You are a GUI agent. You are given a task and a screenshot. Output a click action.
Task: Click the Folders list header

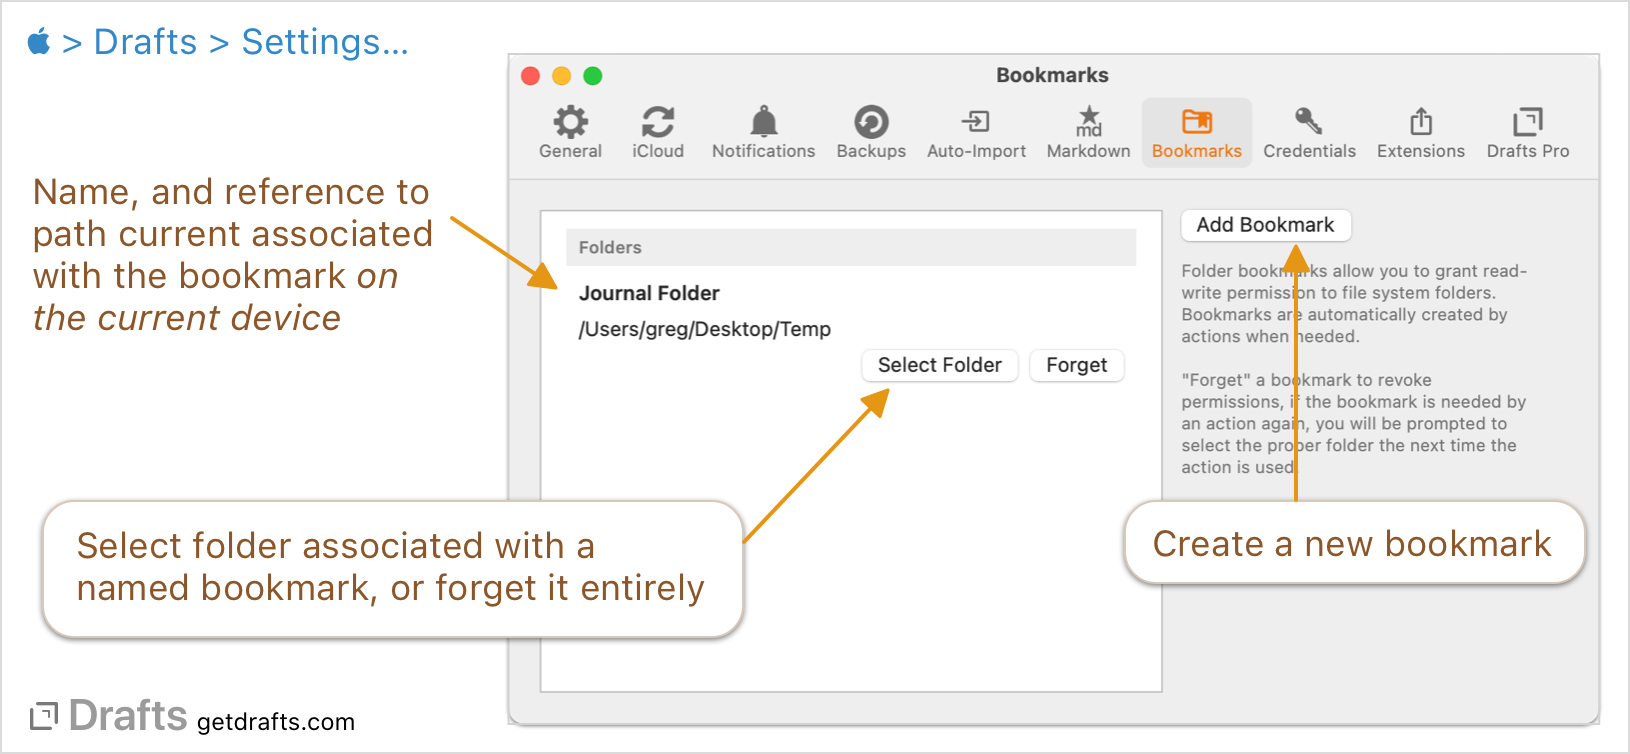[x=851, y=247]
